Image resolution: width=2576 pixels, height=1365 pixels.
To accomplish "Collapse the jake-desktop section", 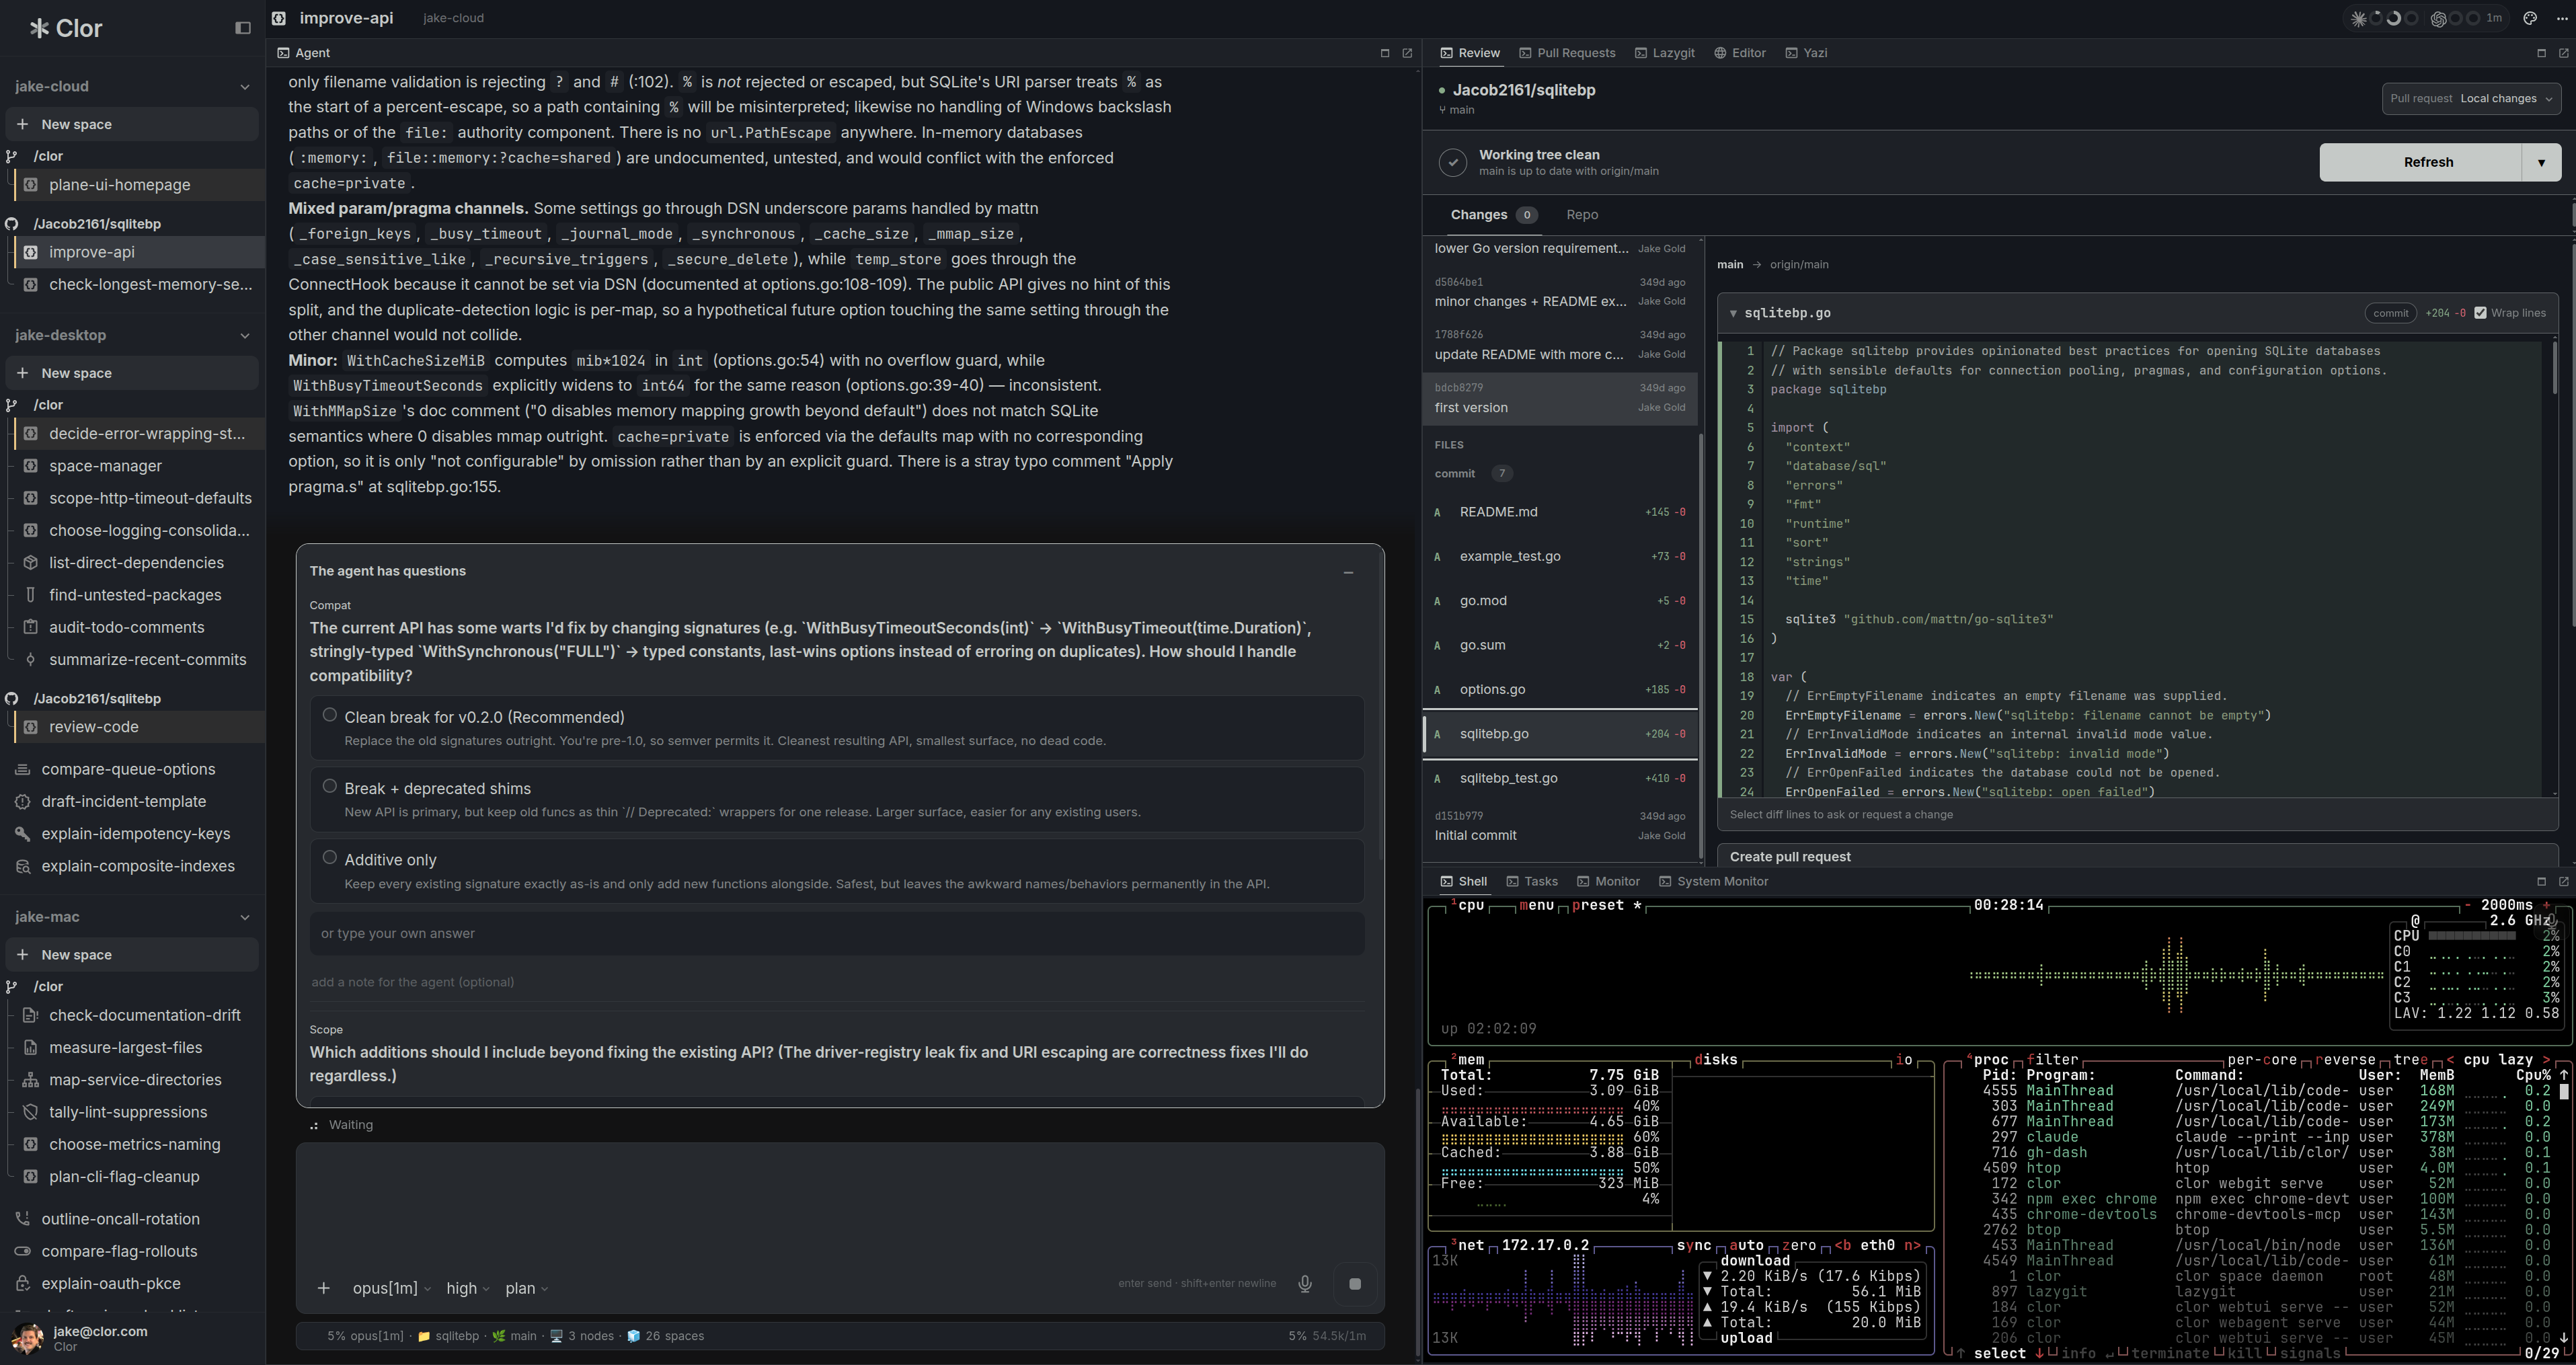I will pos(245,336).
